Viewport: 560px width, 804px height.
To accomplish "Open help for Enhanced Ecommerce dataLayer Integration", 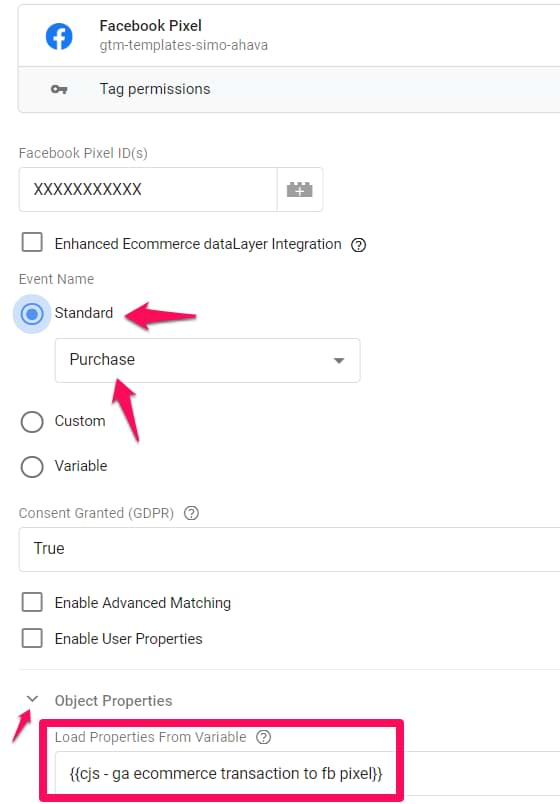I will click(x=358, y=245).
